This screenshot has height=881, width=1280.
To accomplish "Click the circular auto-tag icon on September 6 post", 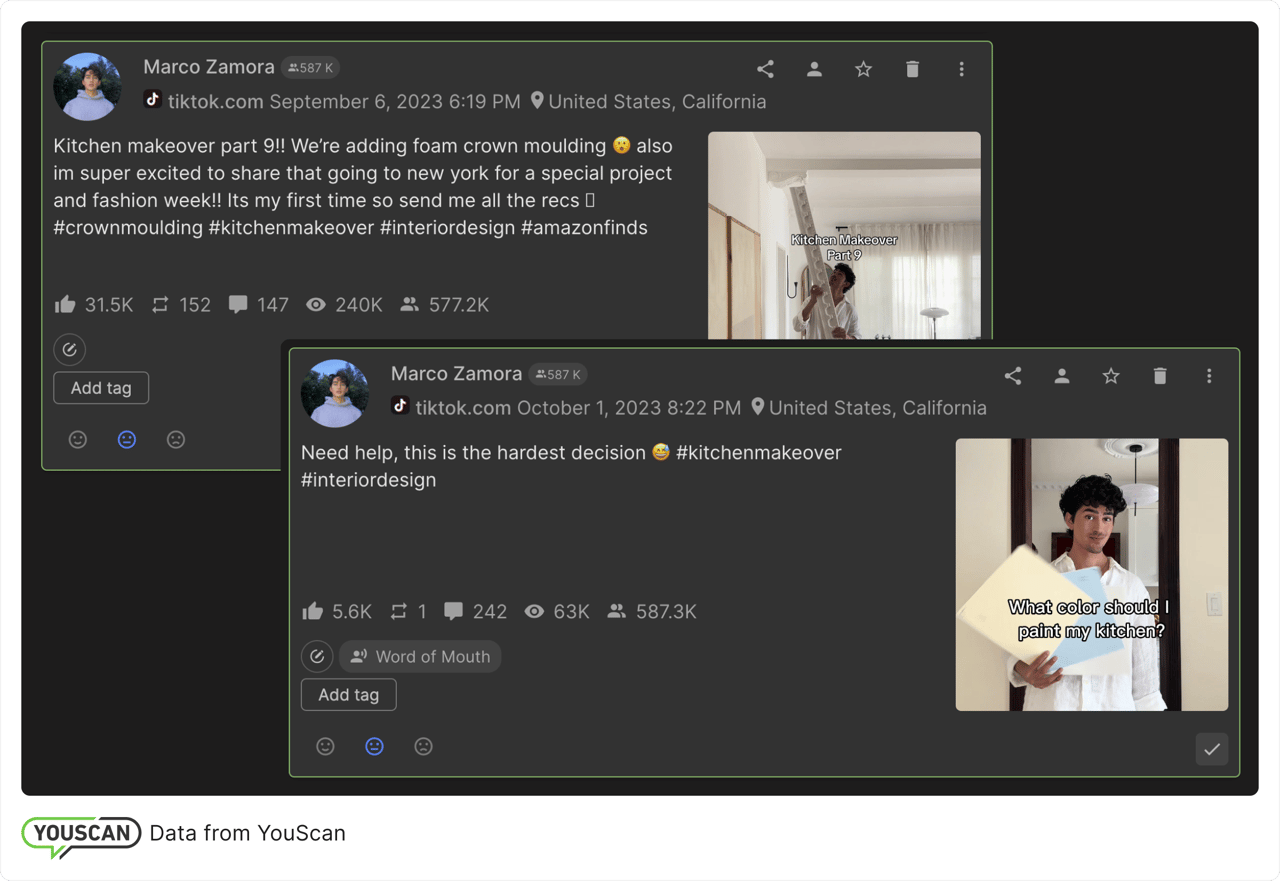I will point(70,349).
